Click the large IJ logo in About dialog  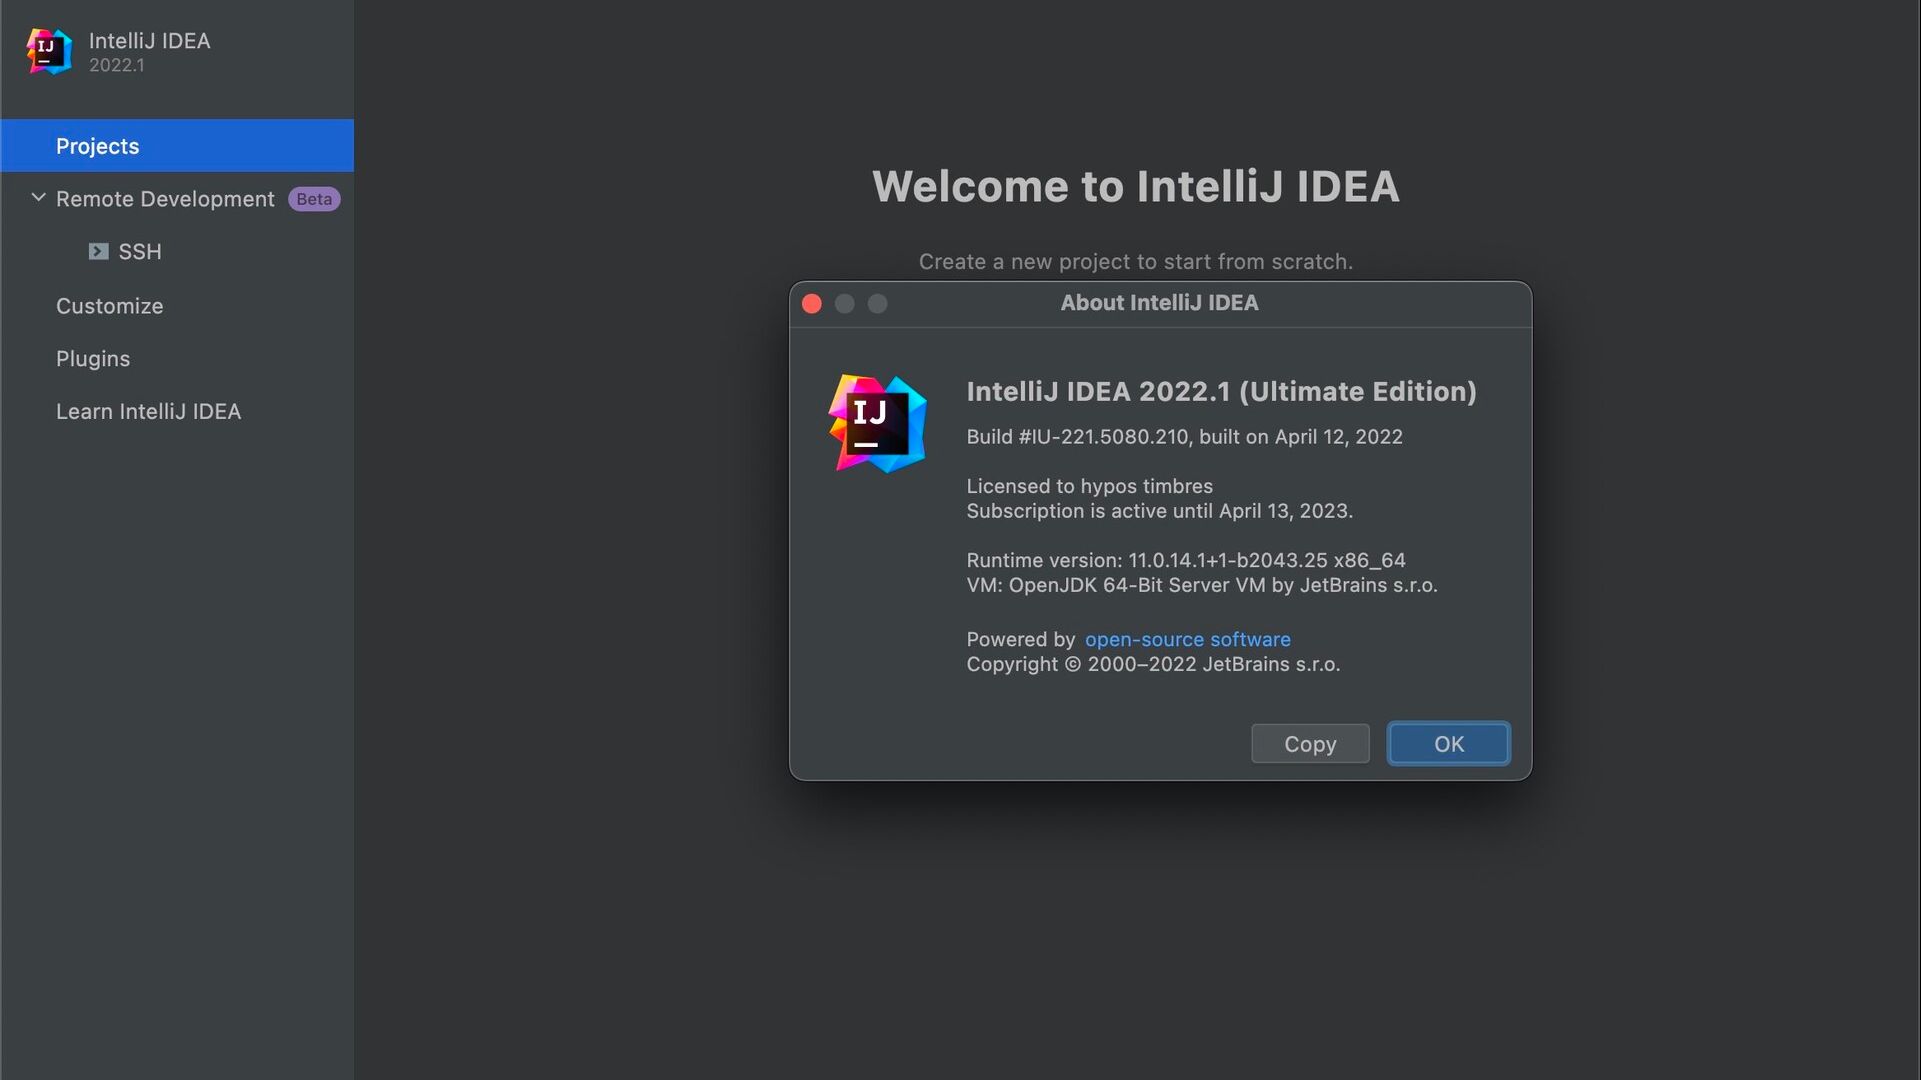878,423
